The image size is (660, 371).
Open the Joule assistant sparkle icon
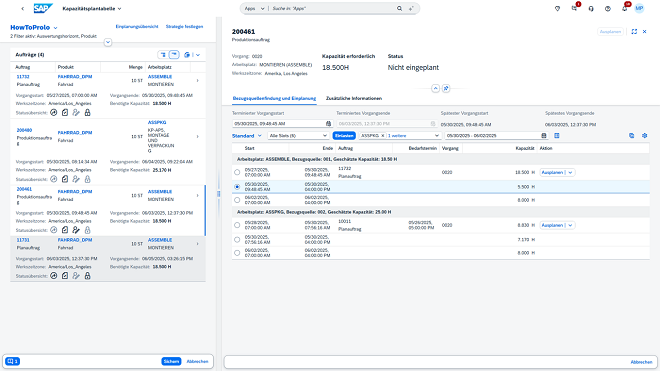click(411, 8)
